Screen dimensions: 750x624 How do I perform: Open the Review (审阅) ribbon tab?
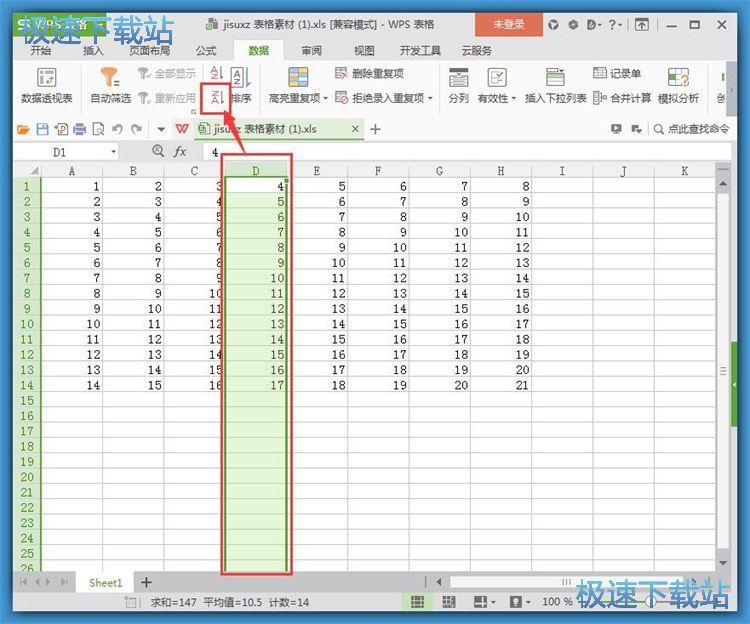311,50
